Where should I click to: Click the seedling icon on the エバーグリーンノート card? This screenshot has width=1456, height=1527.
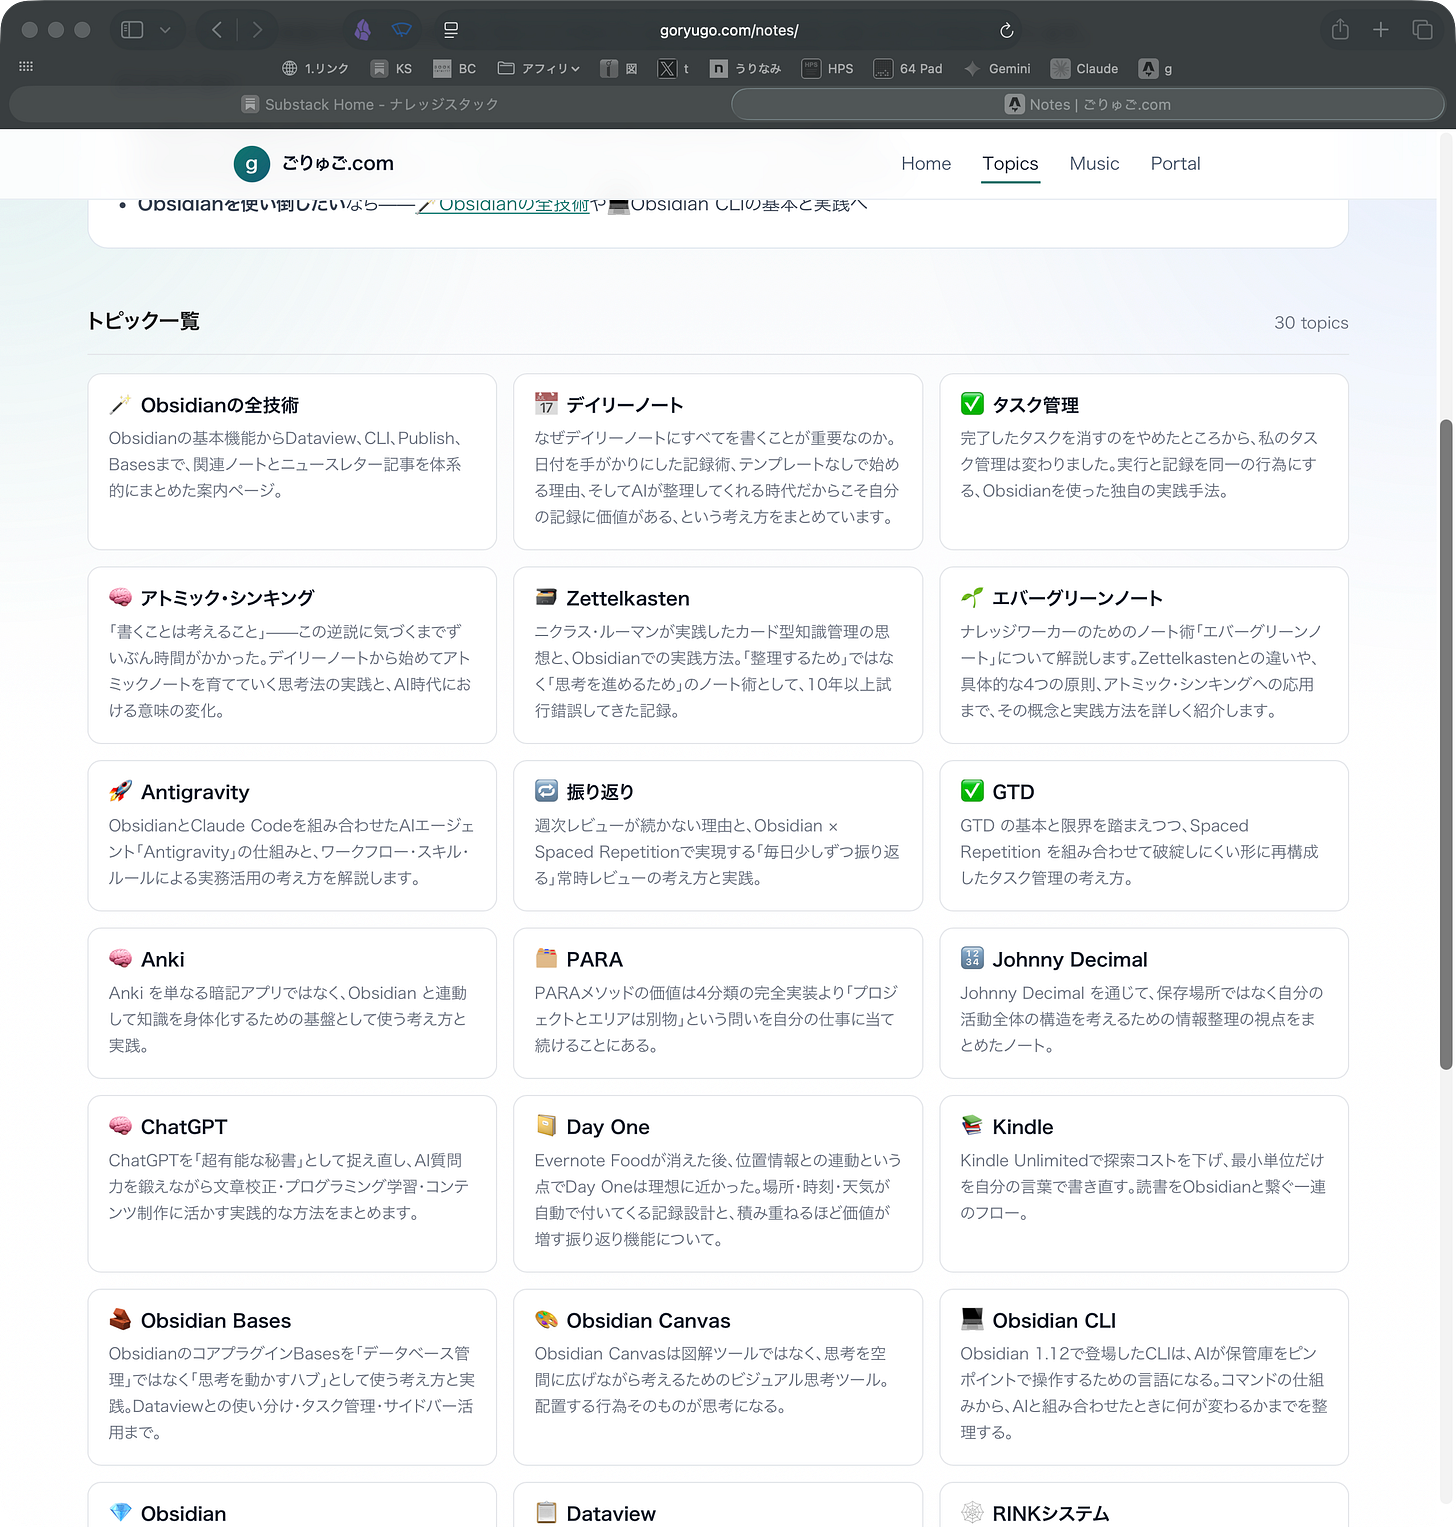[x=972, y=597]
